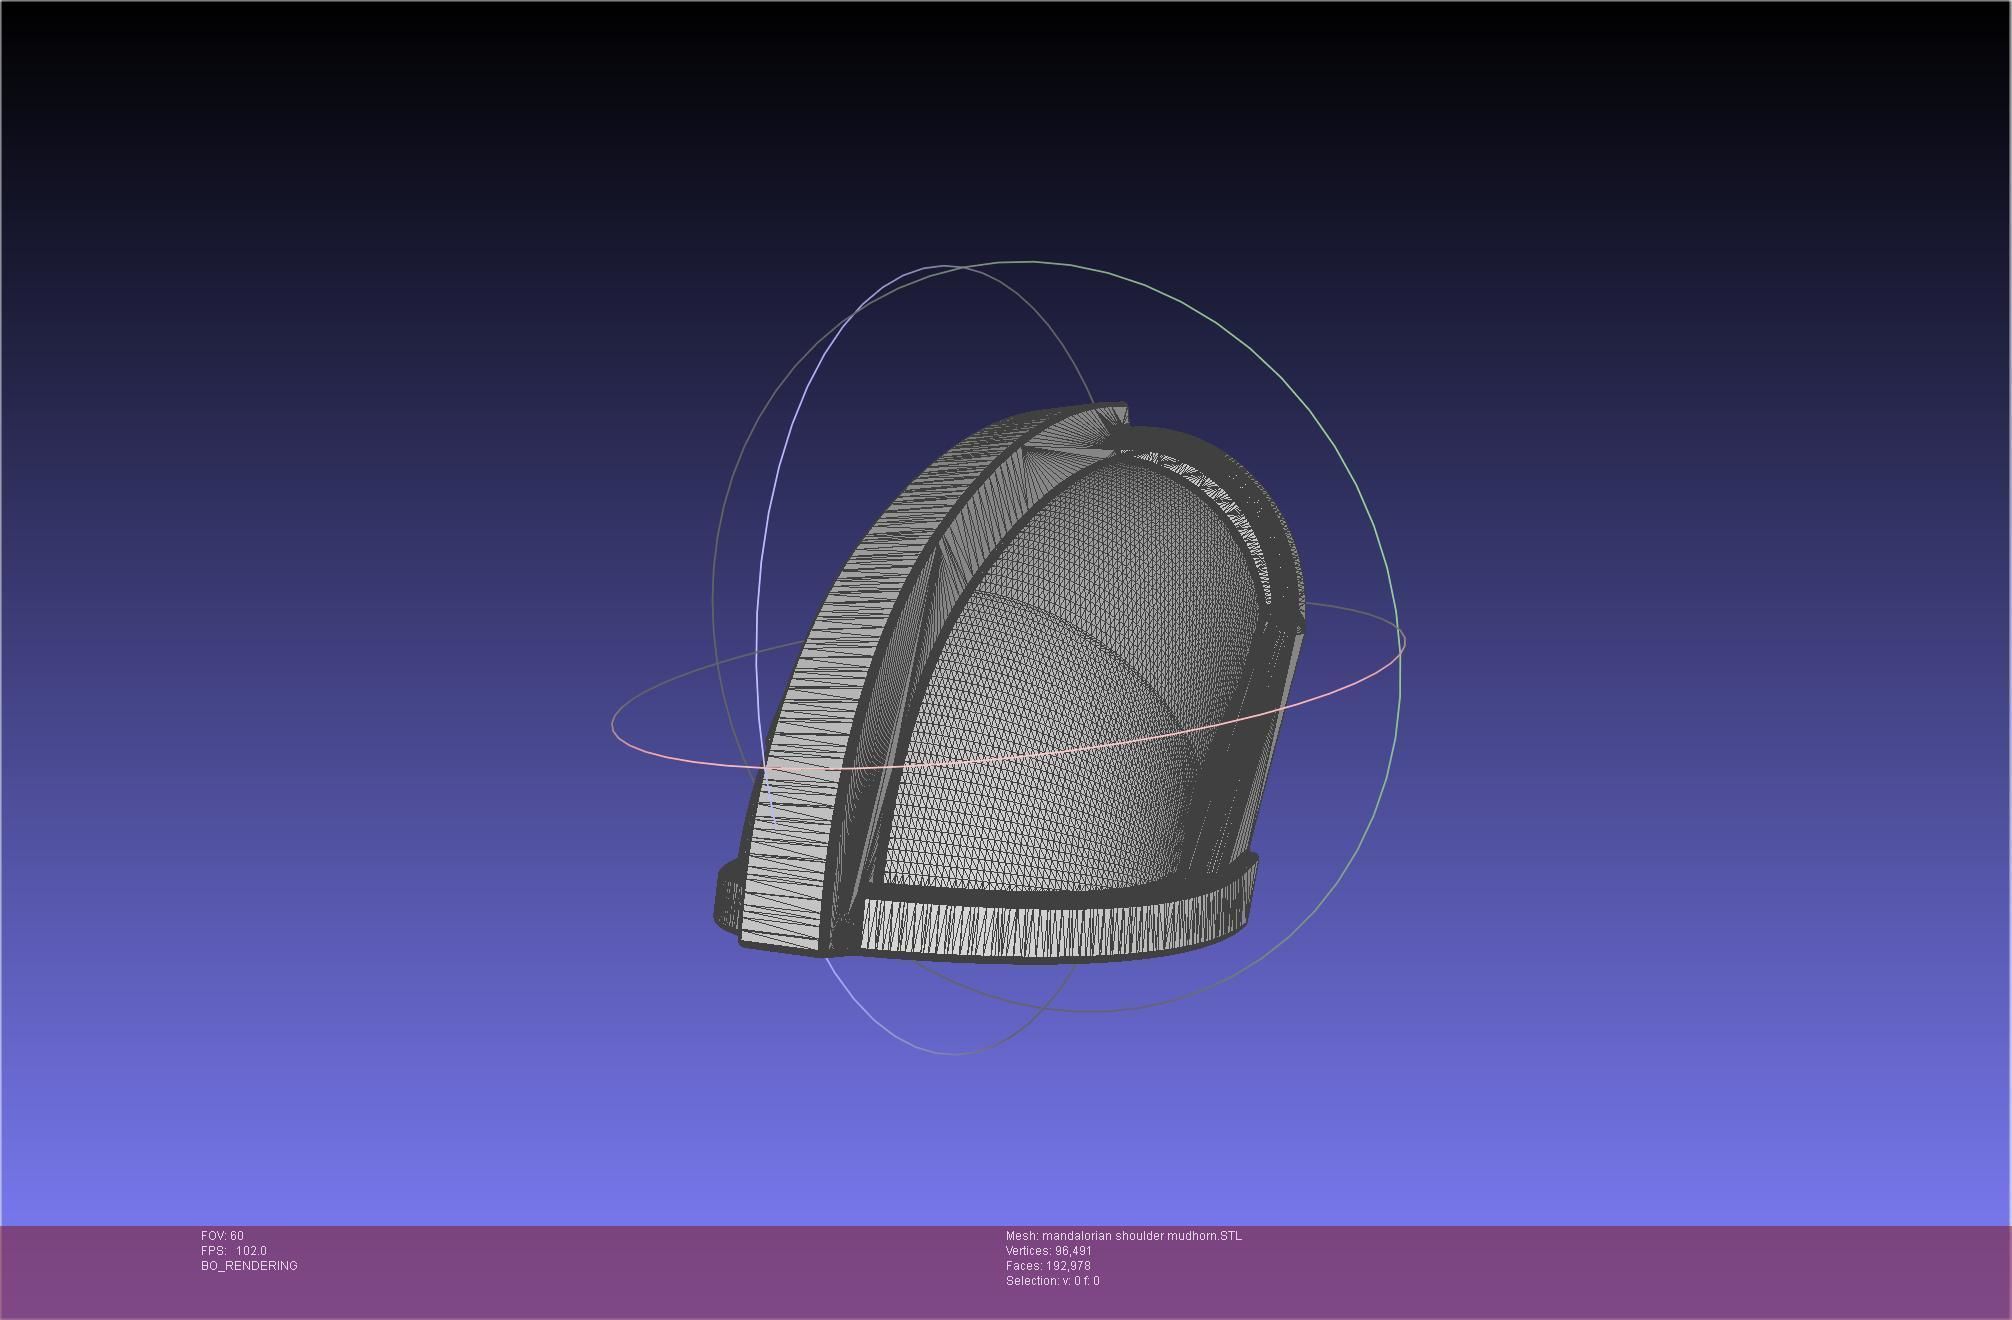2012x1320 pixels.
Task: Click the Vertices: 96,491 count
Action: tap(1049, 1251)
